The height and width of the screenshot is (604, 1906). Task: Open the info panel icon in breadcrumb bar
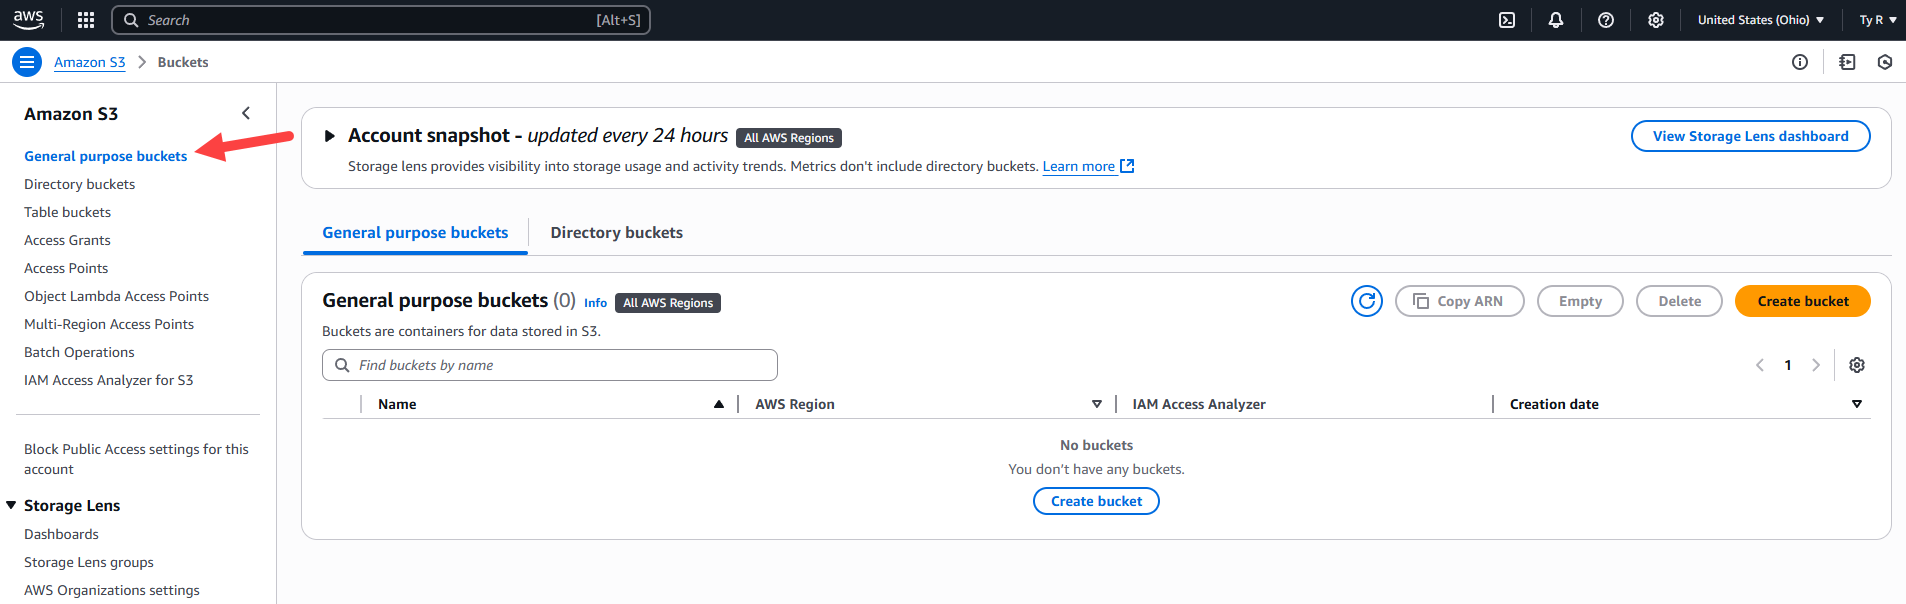tap(1800, 62)
